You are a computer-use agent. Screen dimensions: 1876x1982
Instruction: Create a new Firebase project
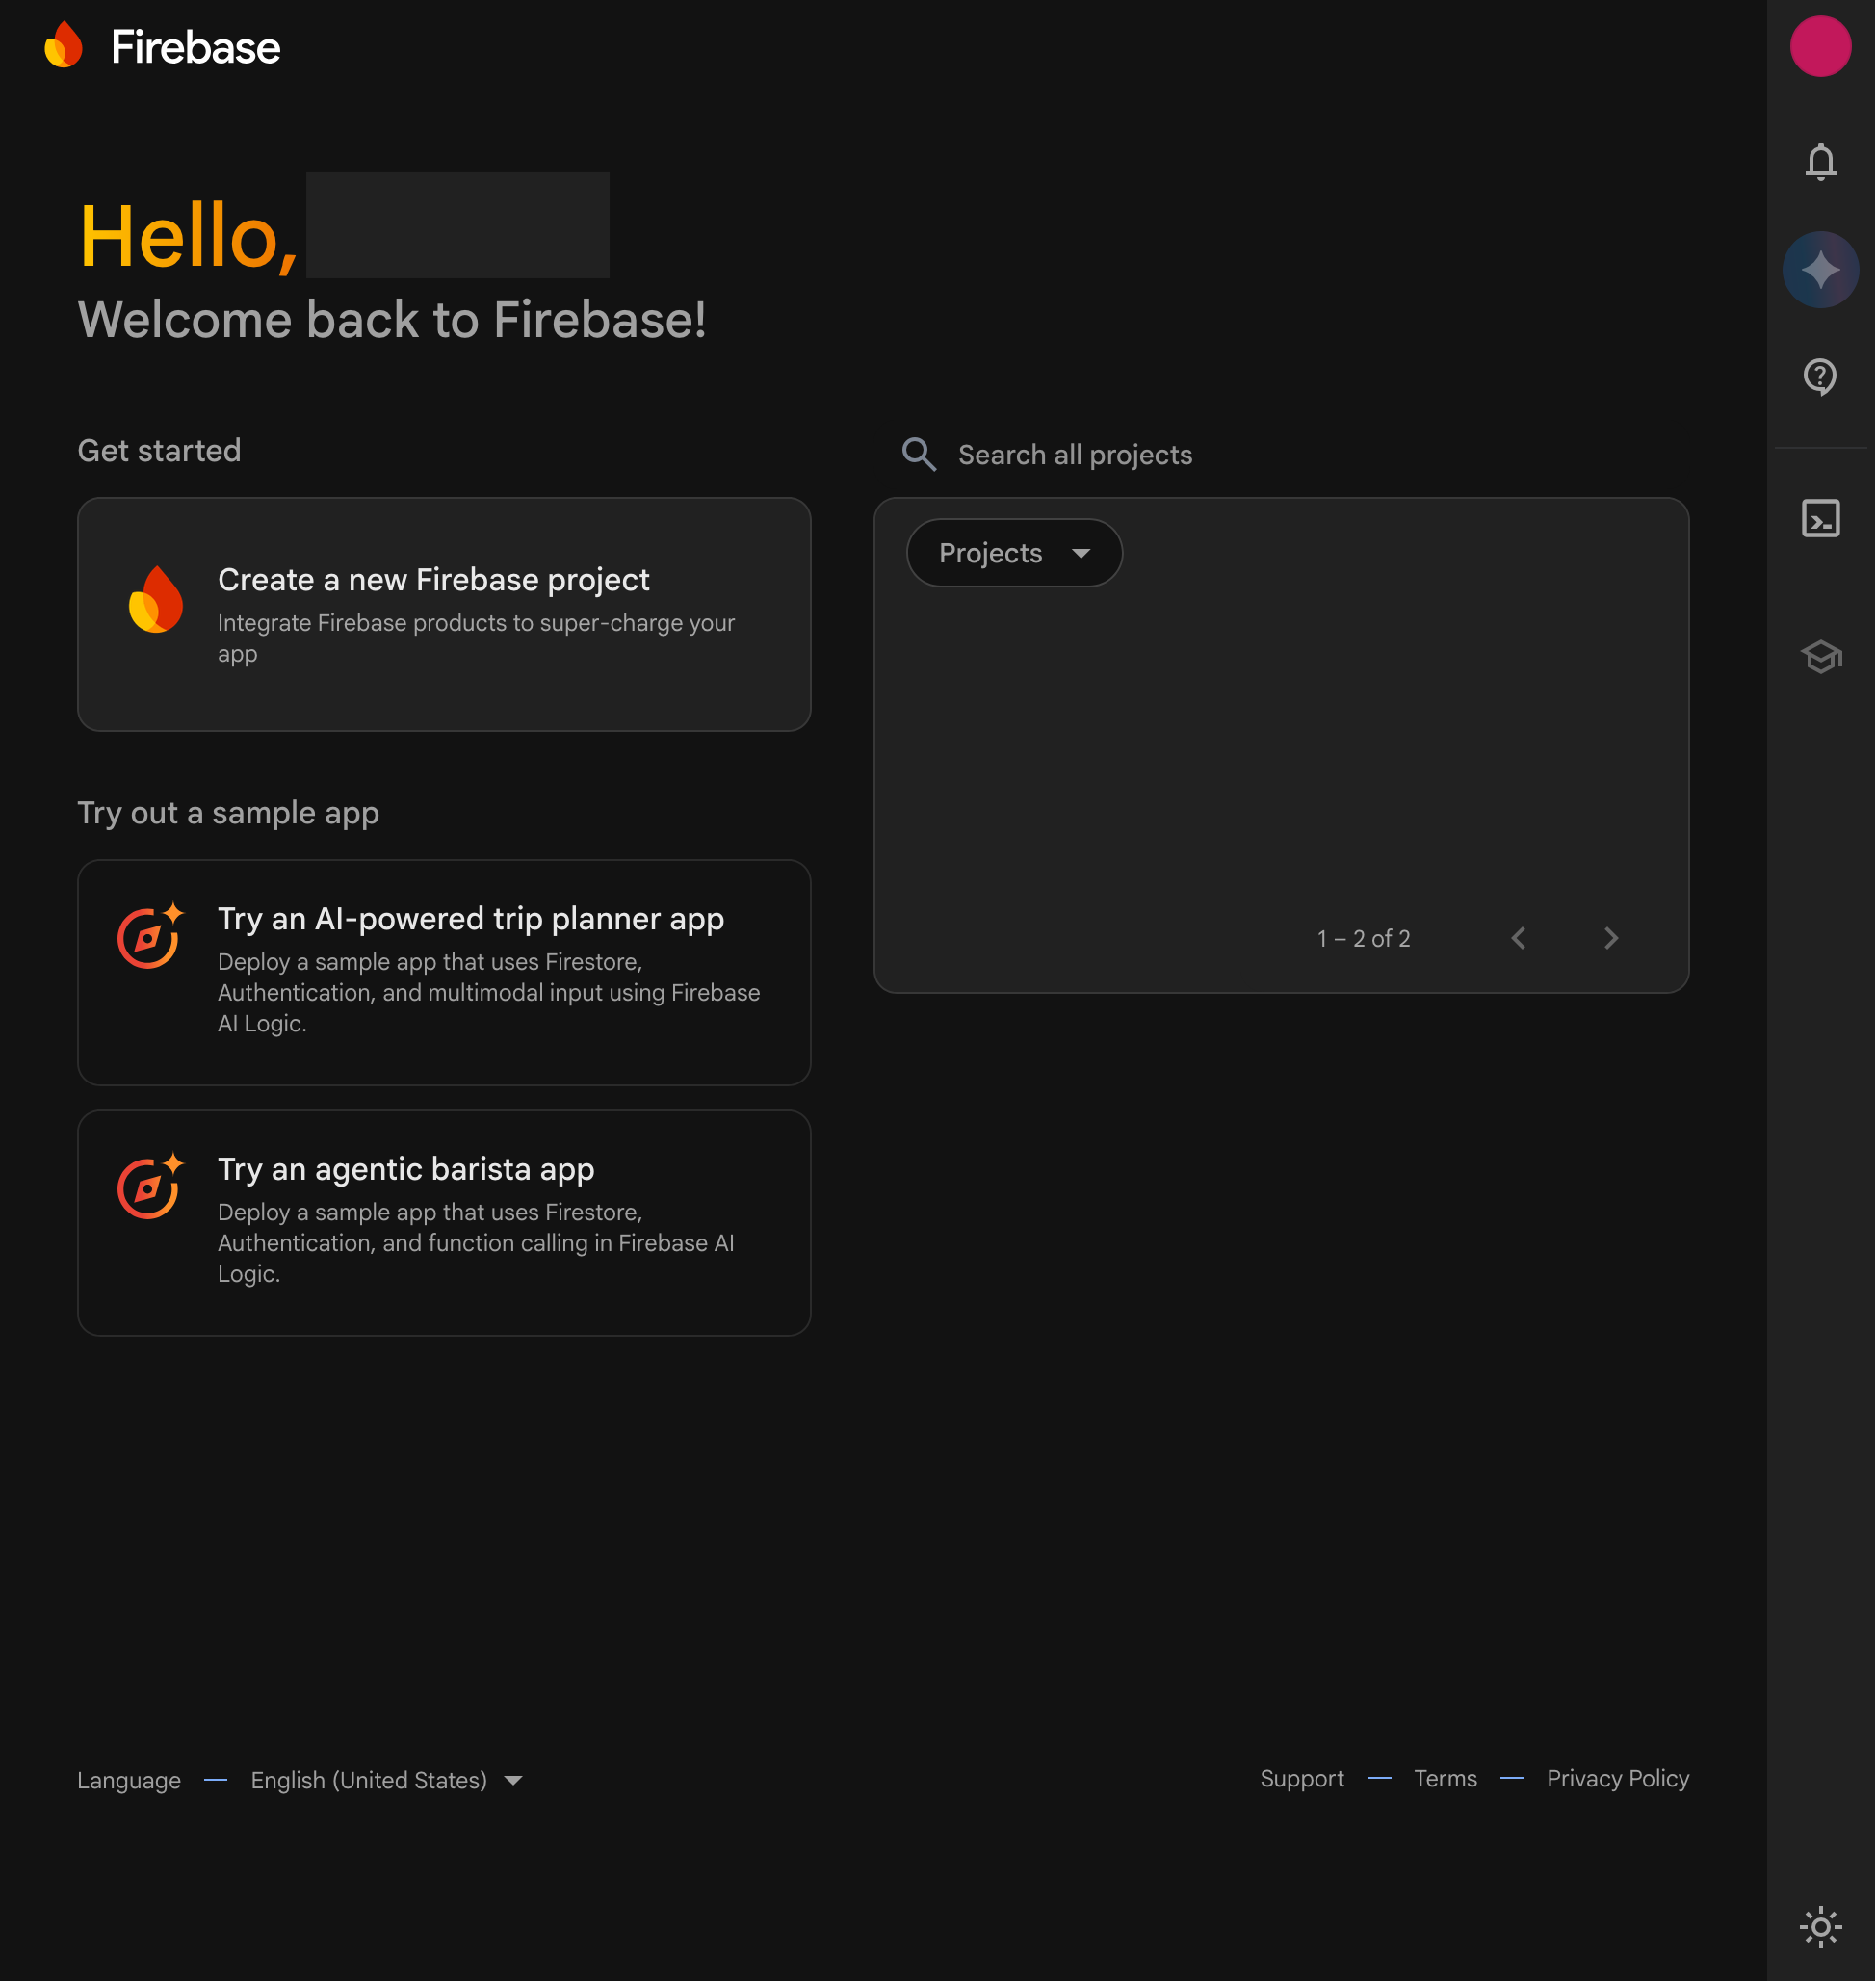pos(444,615)
